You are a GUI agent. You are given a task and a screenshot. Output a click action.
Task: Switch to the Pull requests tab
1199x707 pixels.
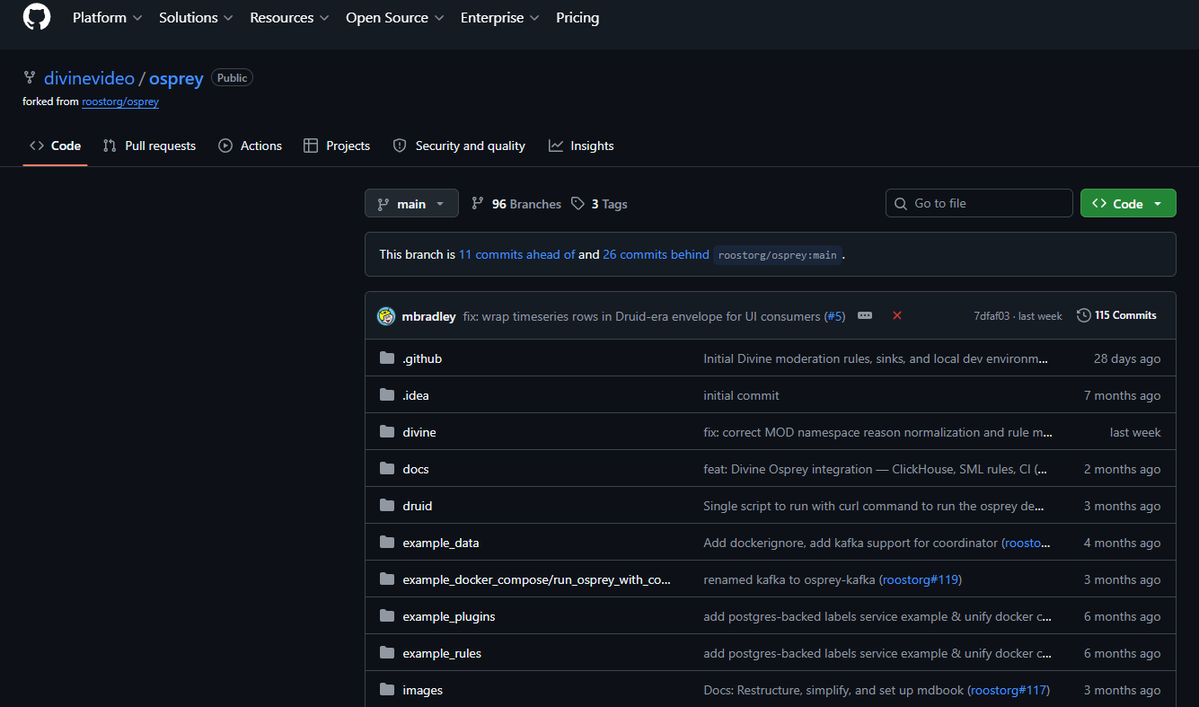point(150,145)
